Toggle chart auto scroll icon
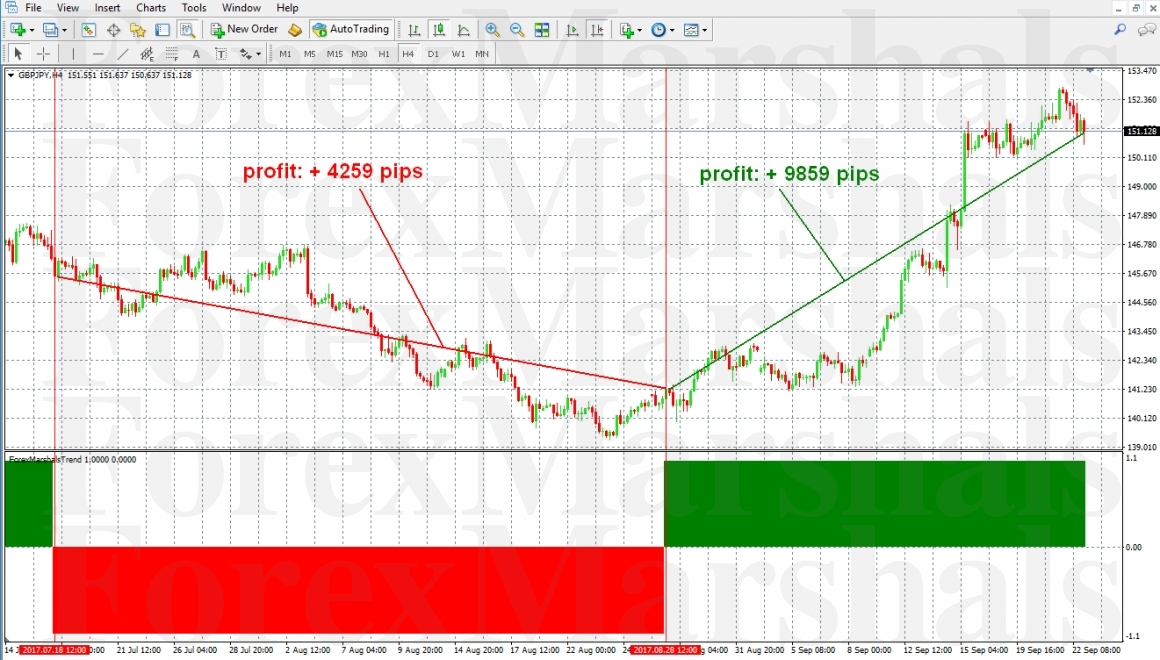This screenshot has height=660, width=1160. (x=572, y=30)
